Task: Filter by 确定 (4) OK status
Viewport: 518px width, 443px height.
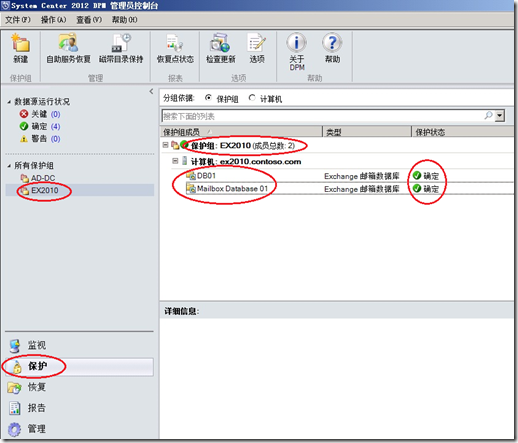Action: click(40, 126)
